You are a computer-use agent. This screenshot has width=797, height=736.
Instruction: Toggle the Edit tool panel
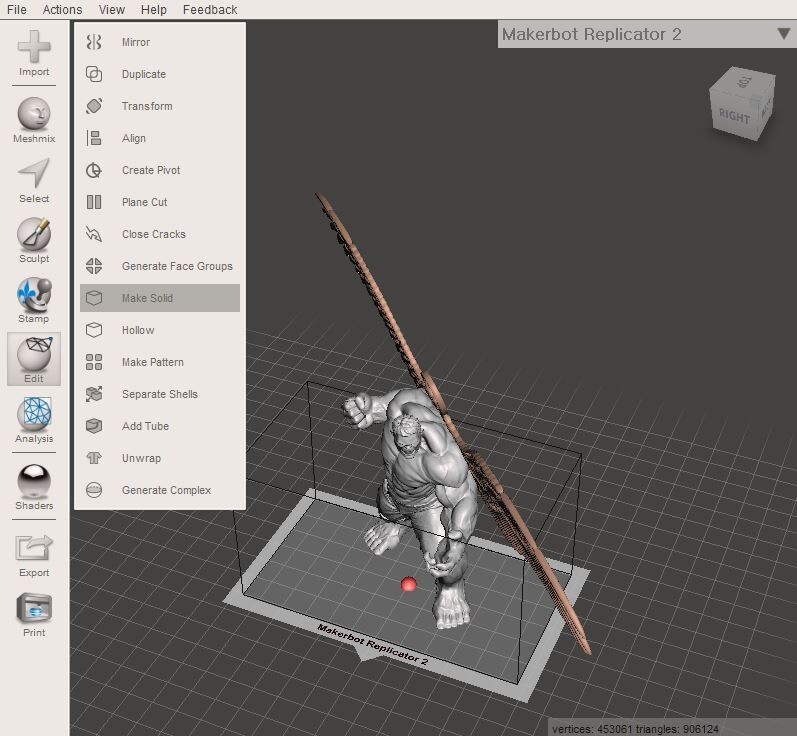[x=34, y=359]
